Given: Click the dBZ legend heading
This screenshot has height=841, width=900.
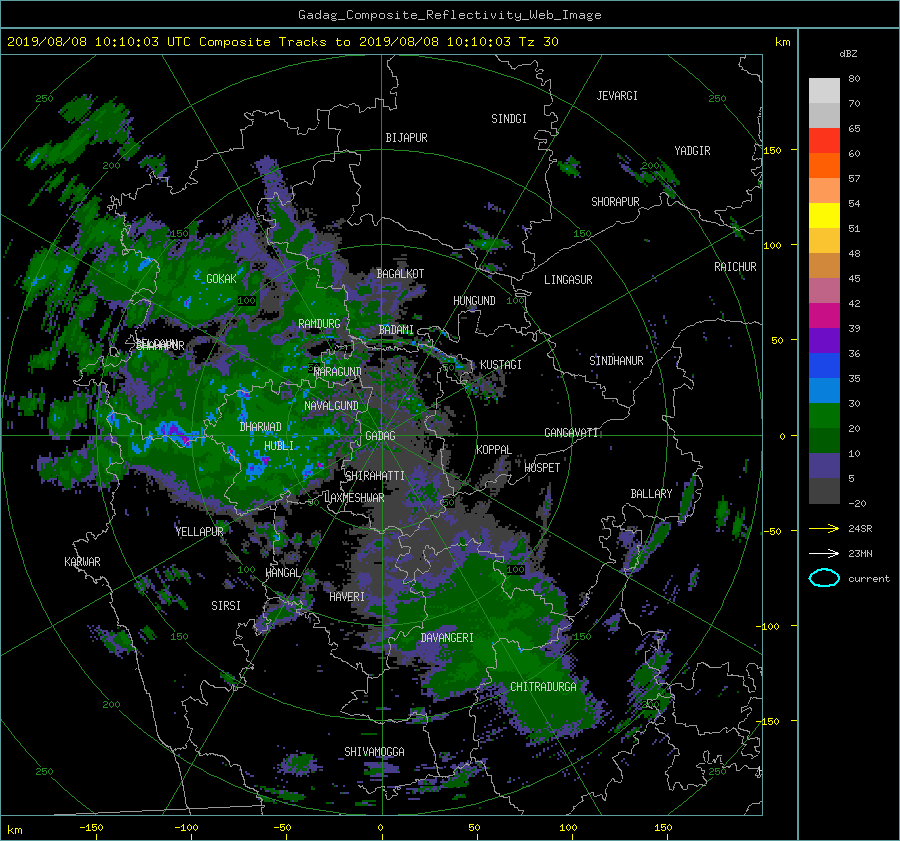Looking at the screenshot, I should (848, 53).
